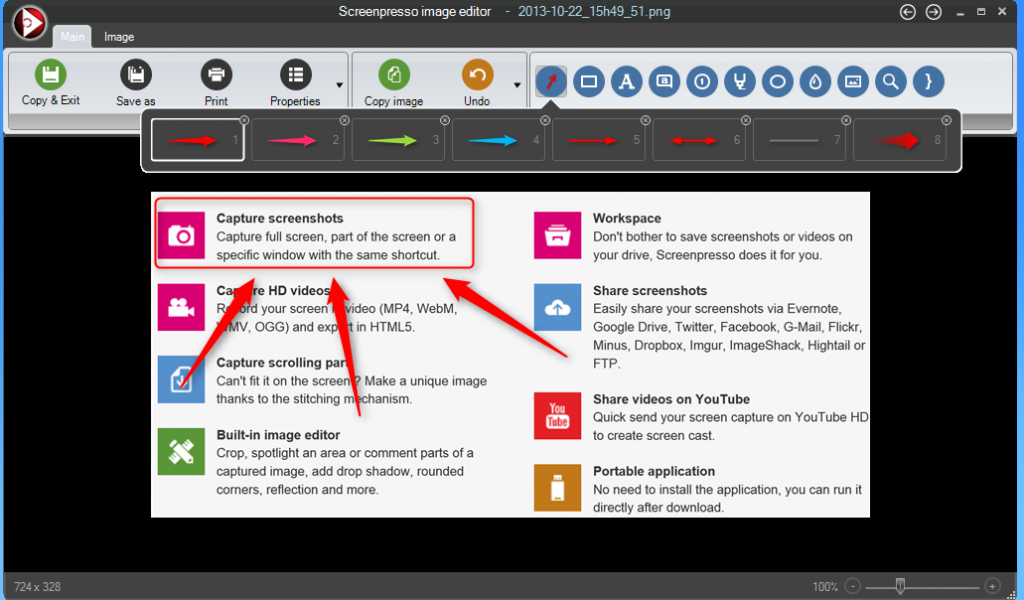
Task: Switch to the Image tab
Action: tap(119, 37)
